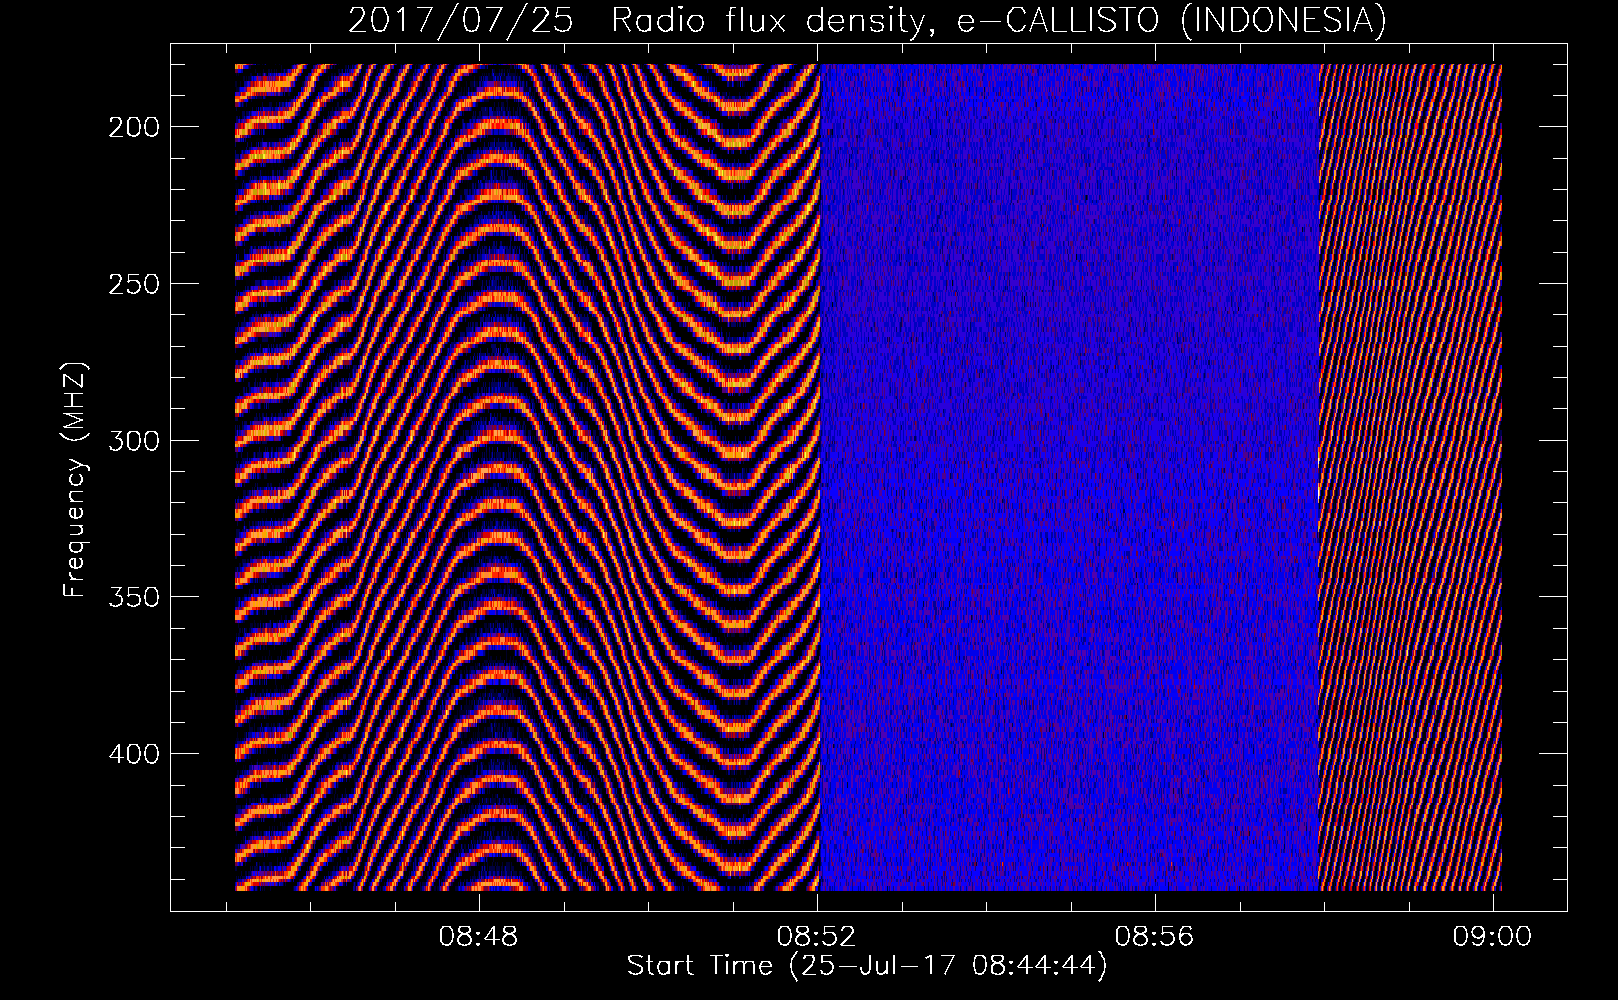The width and height of the screenshot is (1618, 1000).
Task: Click the 350 frequency tick label
Action: click(132, 597)
